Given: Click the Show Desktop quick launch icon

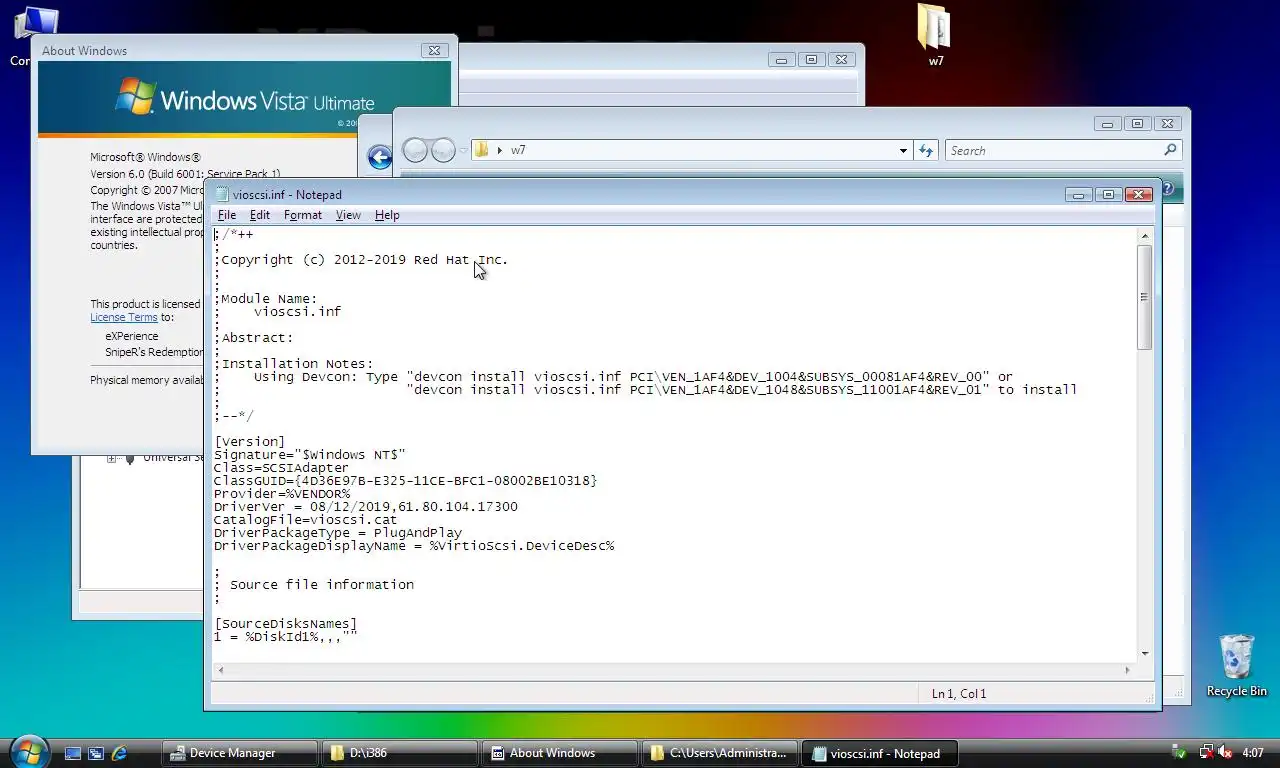Looking at the screenshot, I should click(x=73, y=753).
